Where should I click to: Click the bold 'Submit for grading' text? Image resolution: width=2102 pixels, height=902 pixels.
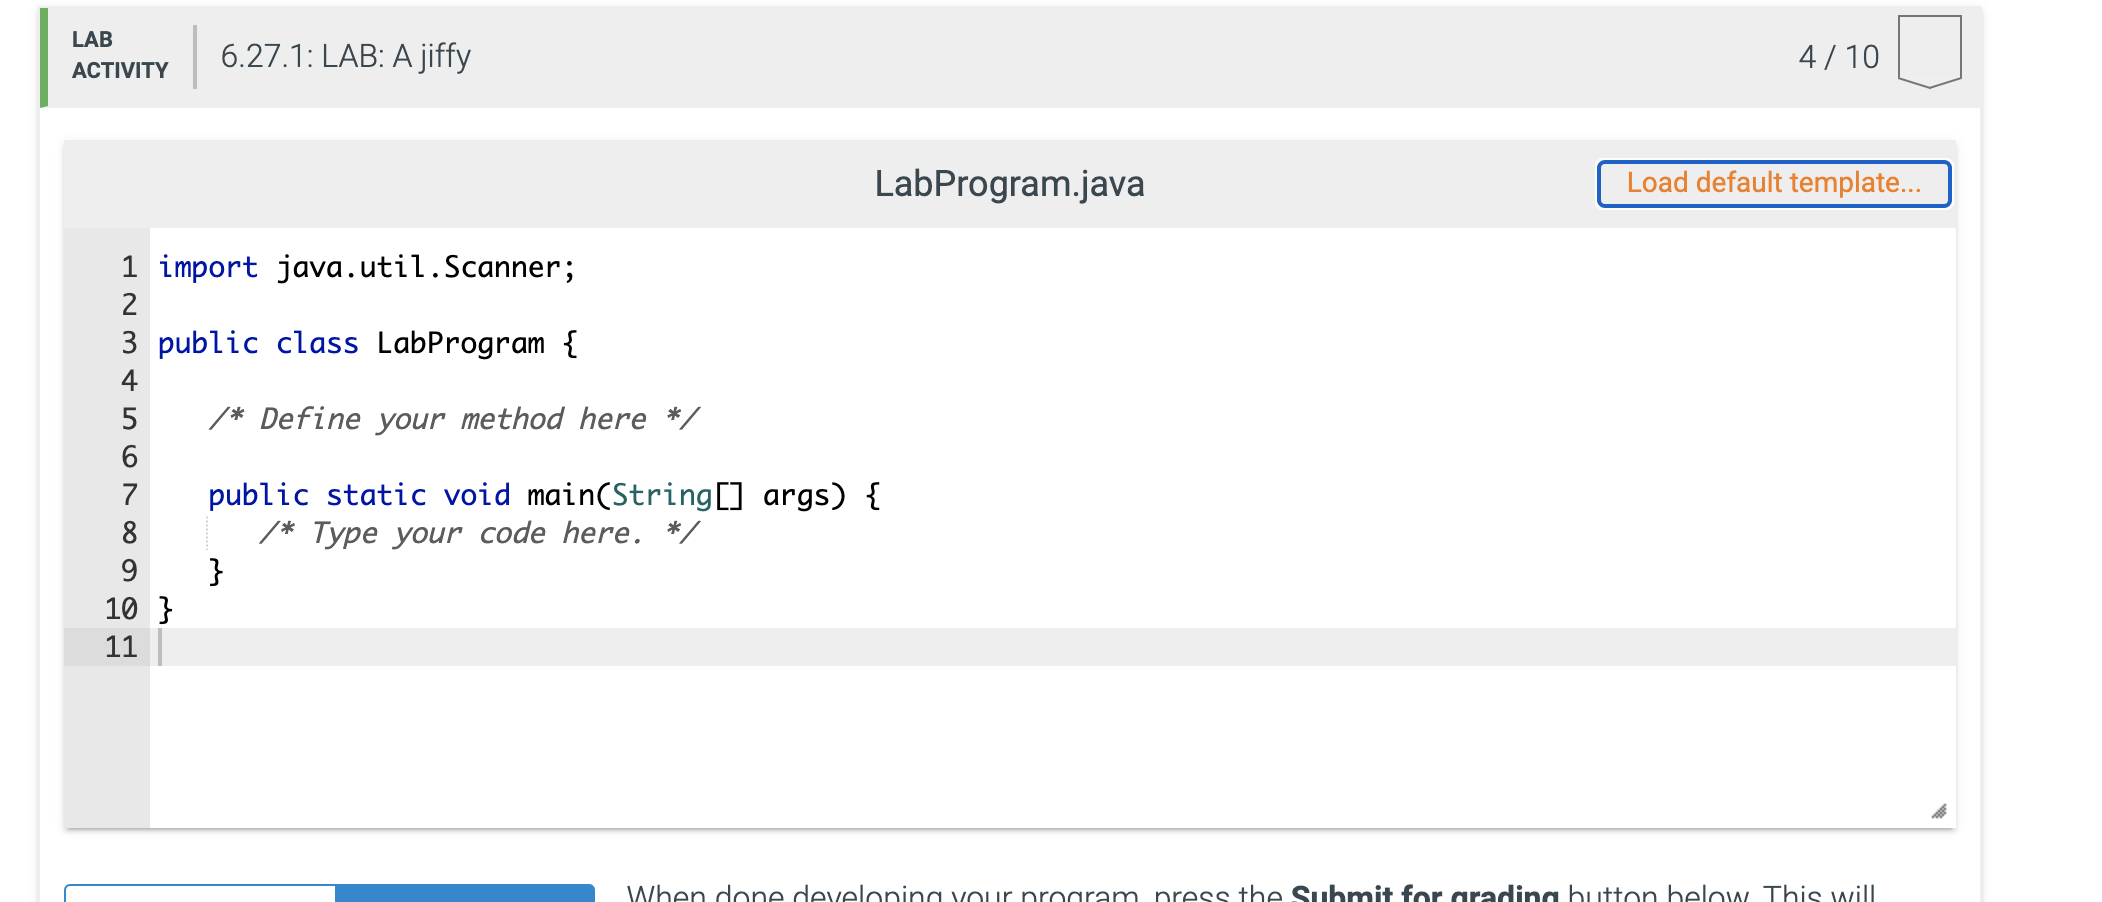coord(1425,893)
